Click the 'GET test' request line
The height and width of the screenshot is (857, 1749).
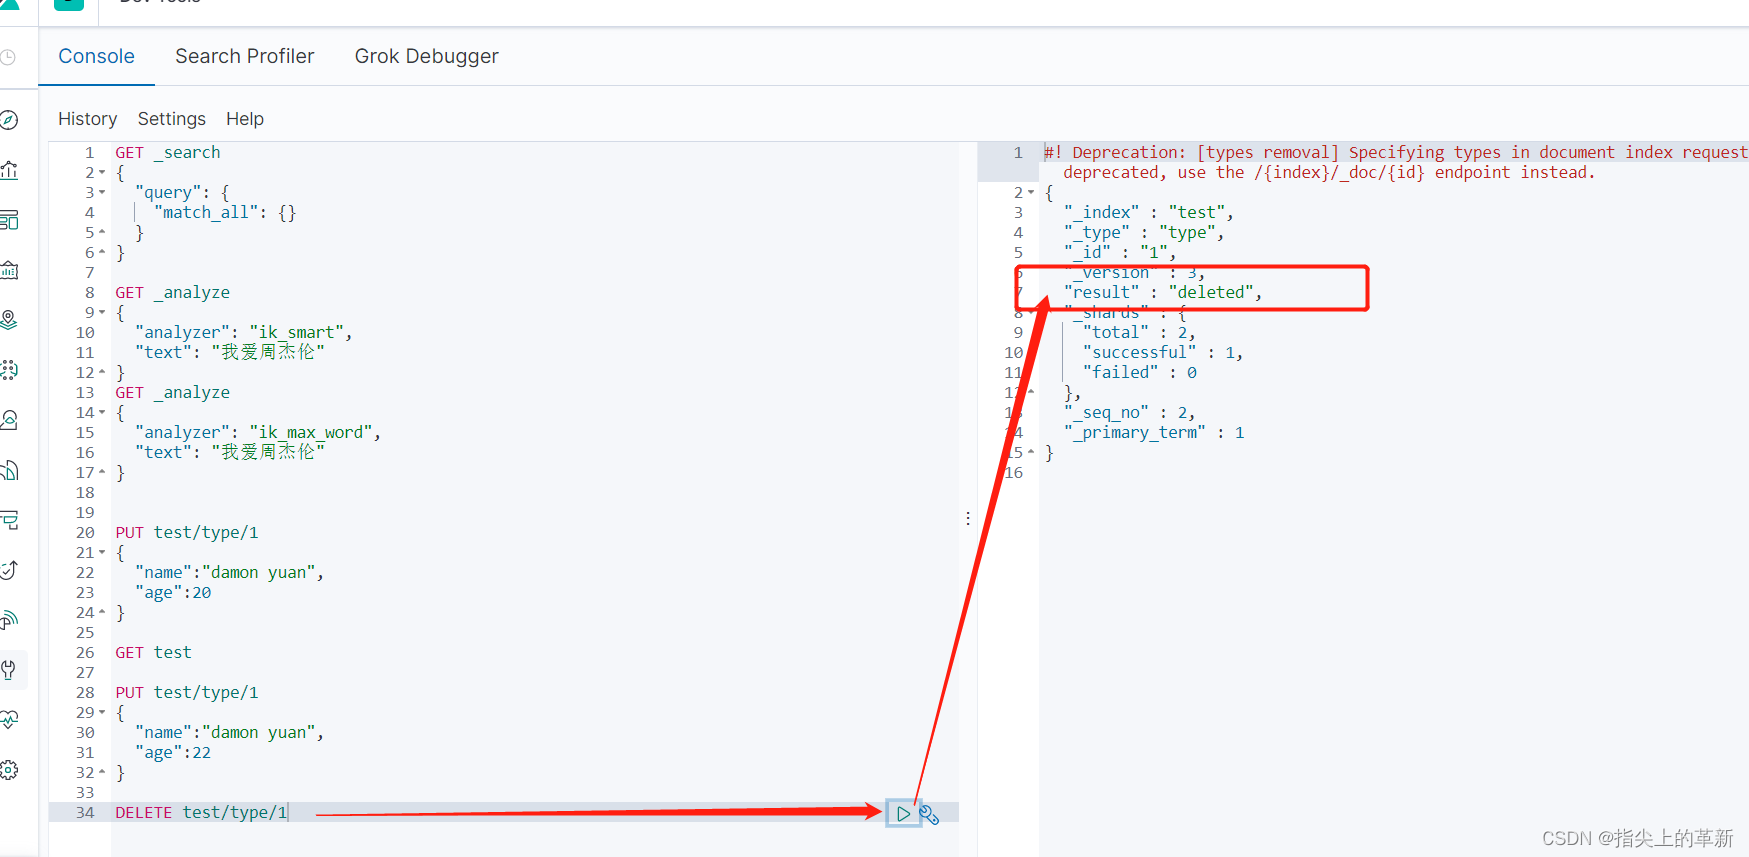click(x=153, y=652)
